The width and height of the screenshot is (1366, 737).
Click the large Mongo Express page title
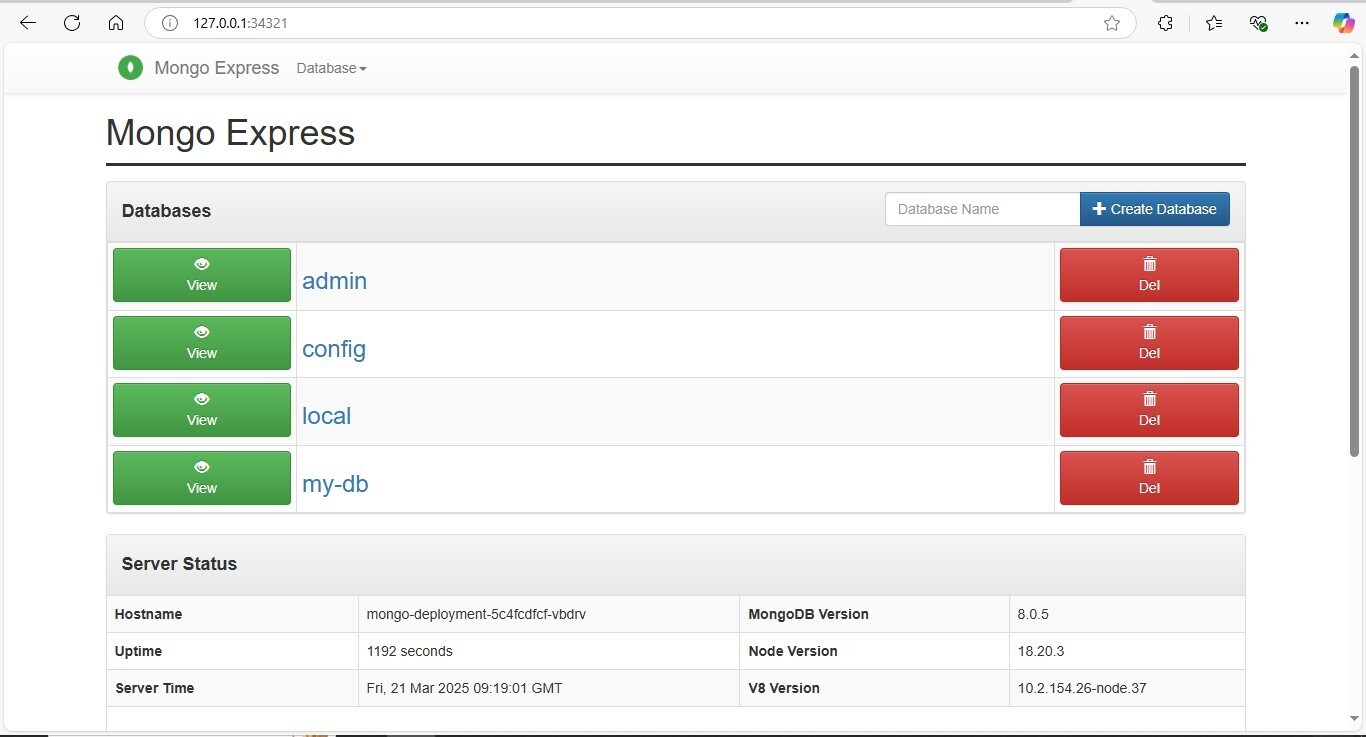coord(230,133)
